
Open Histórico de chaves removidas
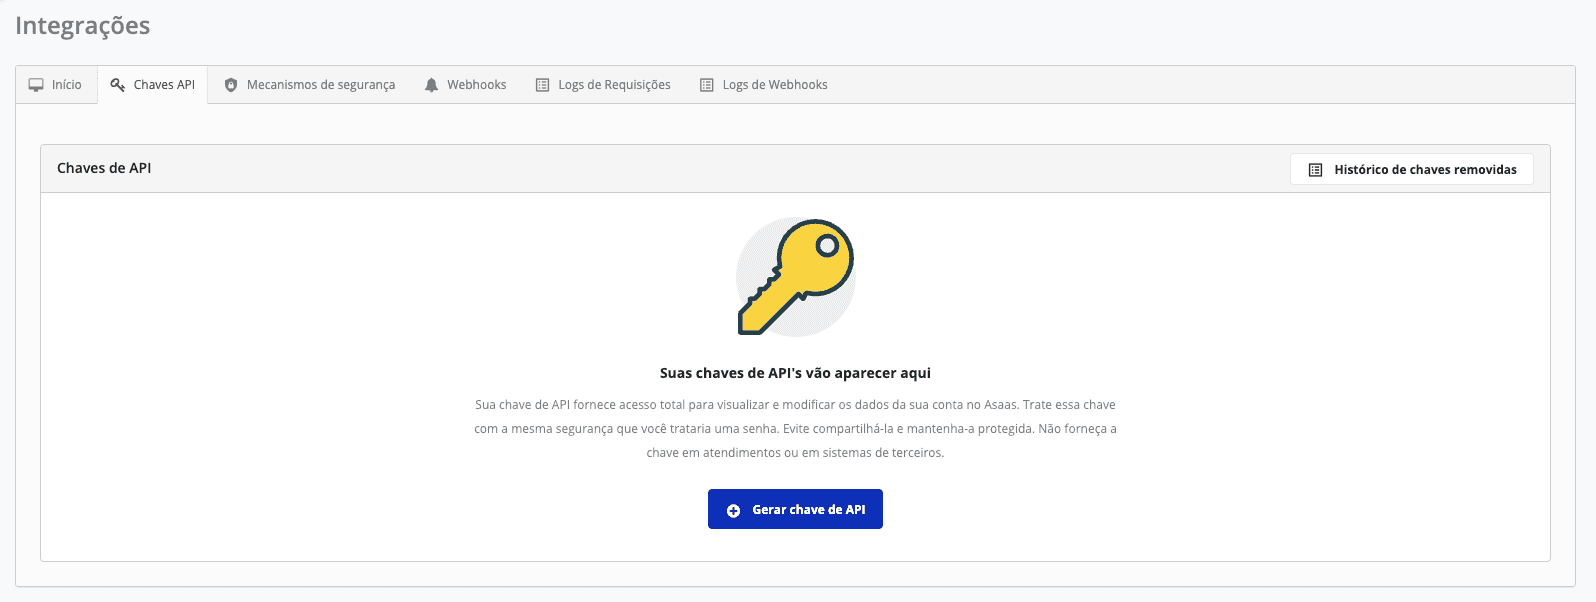[x=1412, y=169]
